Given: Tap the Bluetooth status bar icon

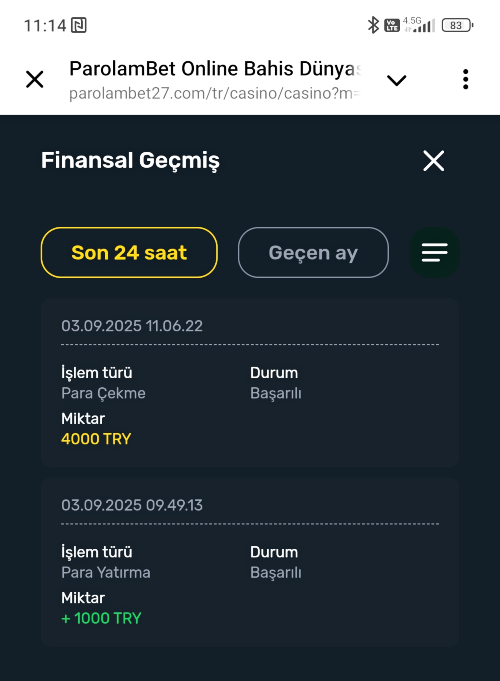Looking at the screenshot, I should [373, 25].
